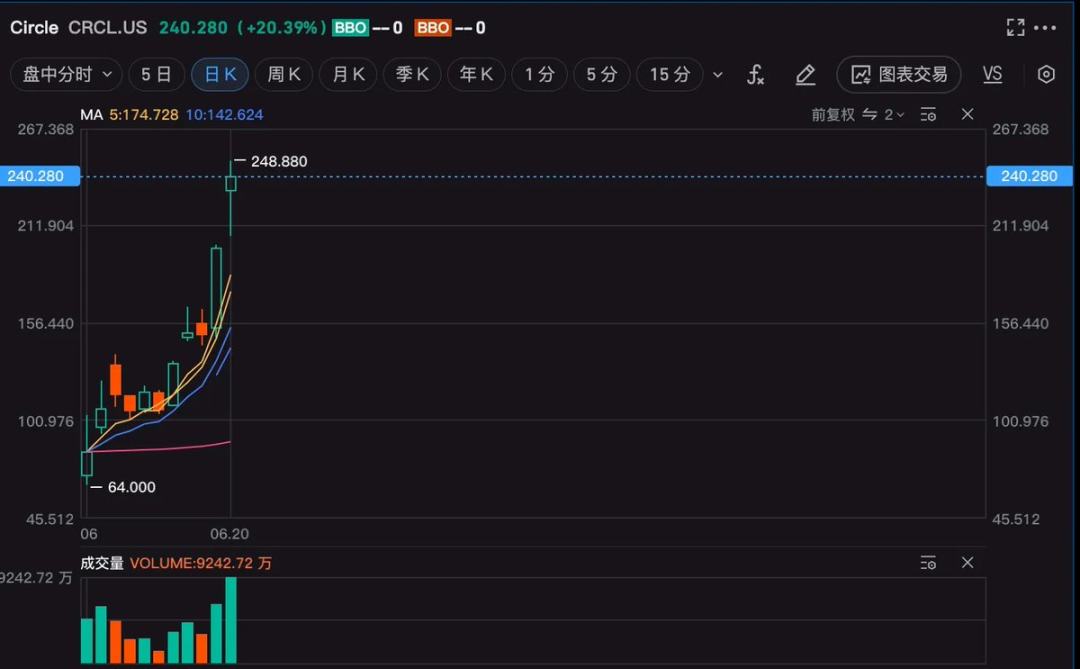
Task: Close the MA indicator overlay
Action: coord(967,115)
